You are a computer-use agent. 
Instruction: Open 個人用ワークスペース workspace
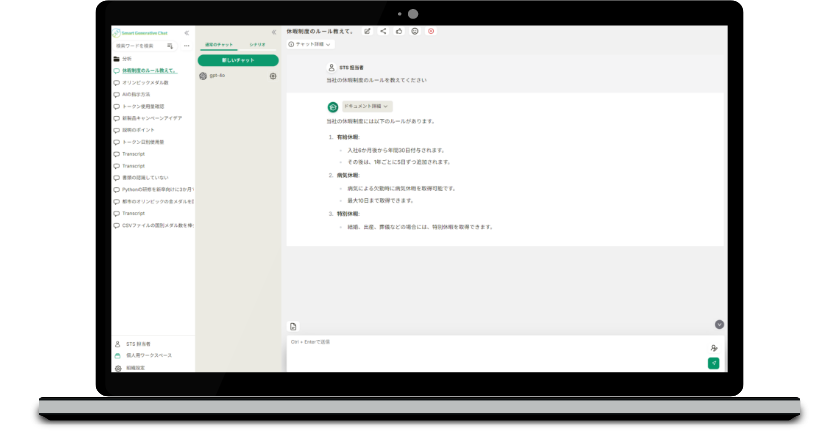pyautogui.click(x=143, y=356)
